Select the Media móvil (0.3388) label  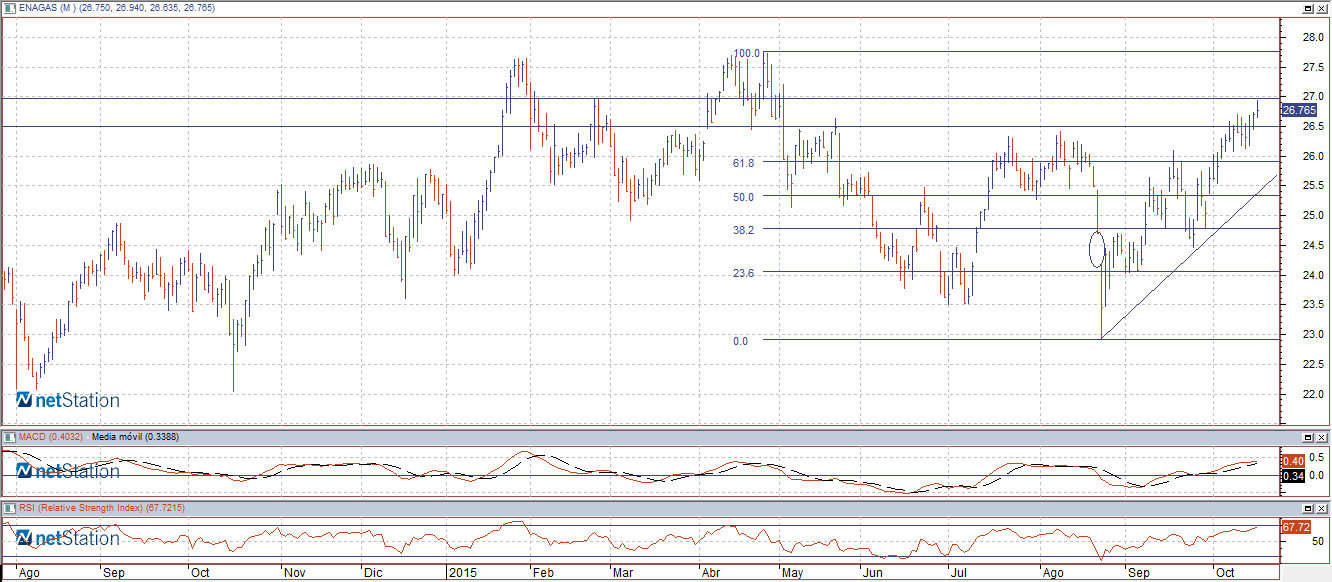[x=135, y=437]
